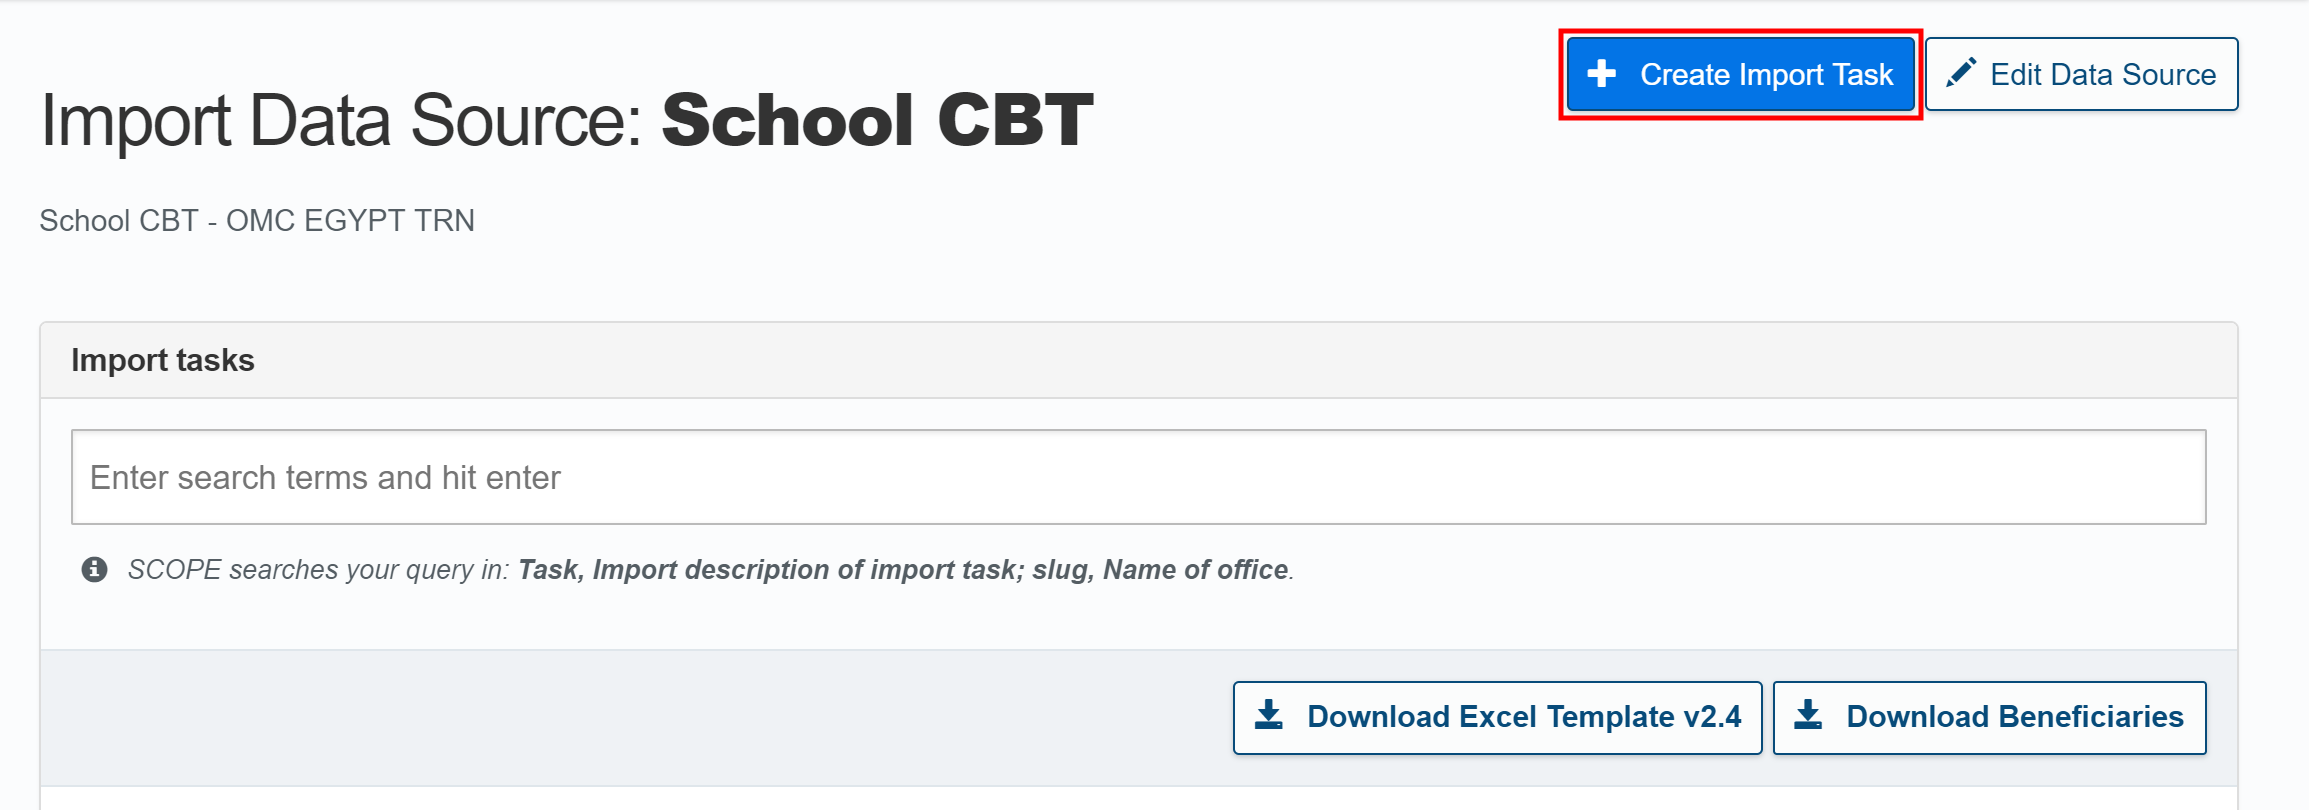
Task: Click the download icon for Beneficiaries
Action: click(x=1808, y=715)
